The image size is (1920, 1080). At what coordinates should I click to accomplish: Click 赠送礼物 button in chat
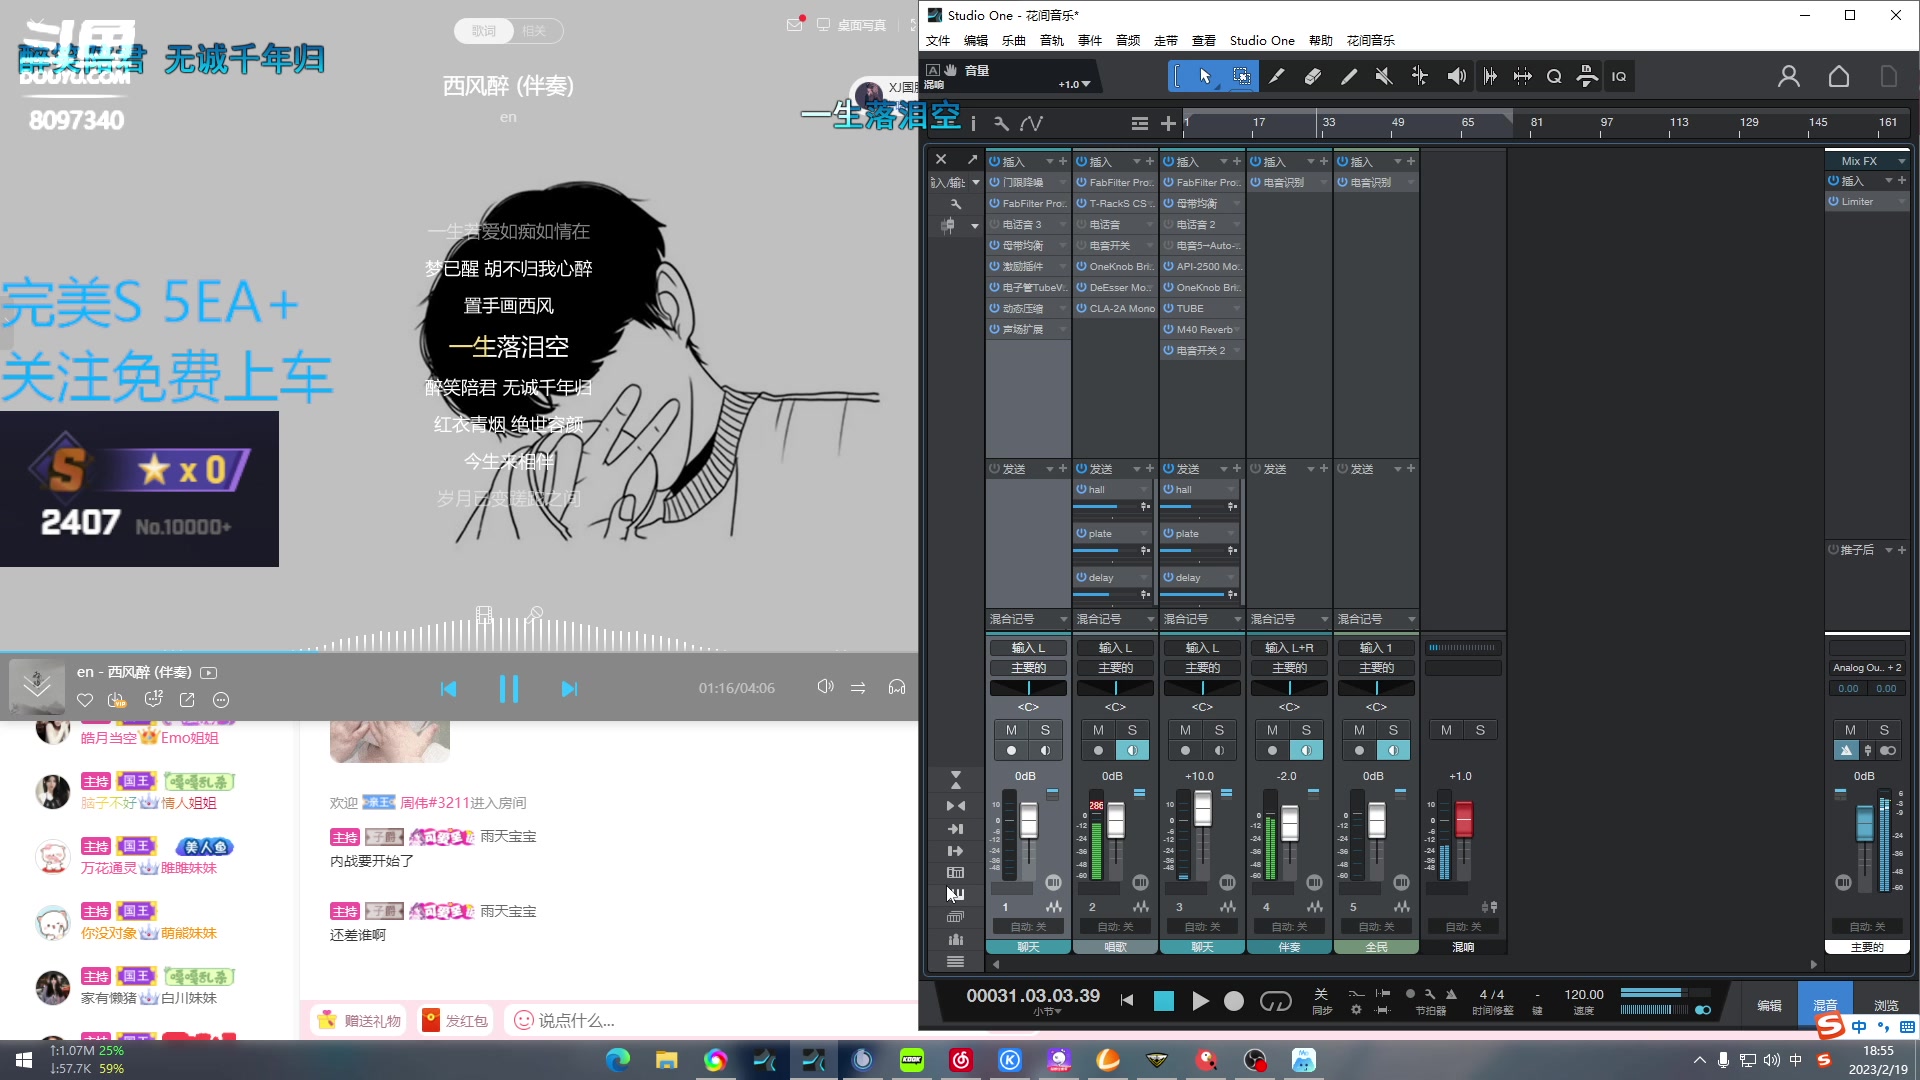(359, 1020)
